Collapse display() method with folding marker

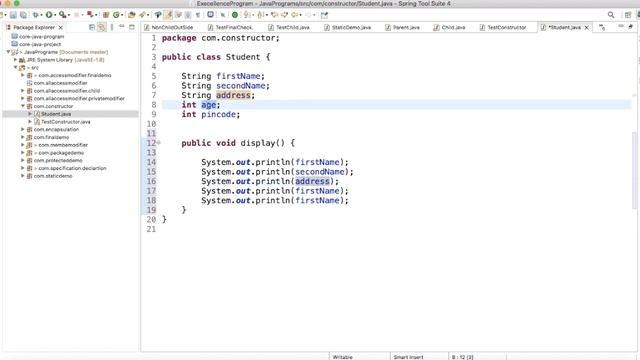point(159,143)
